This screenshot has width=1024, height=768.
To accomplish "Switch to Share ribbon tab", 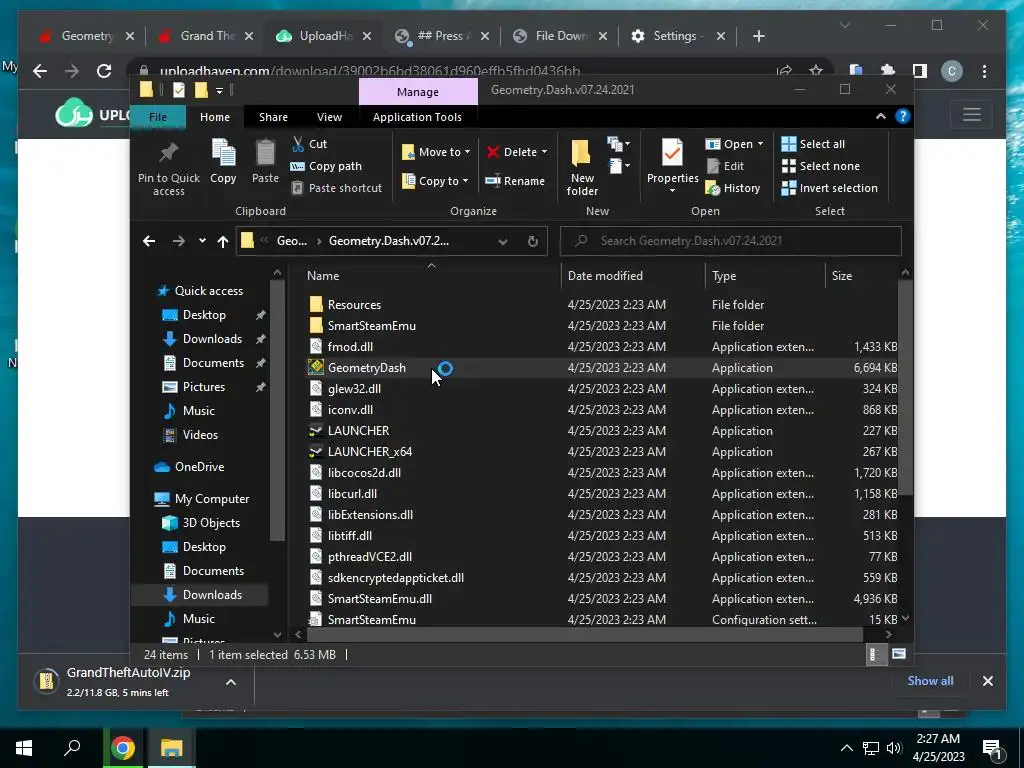I will pyautogui.click(x=273, y=117).
